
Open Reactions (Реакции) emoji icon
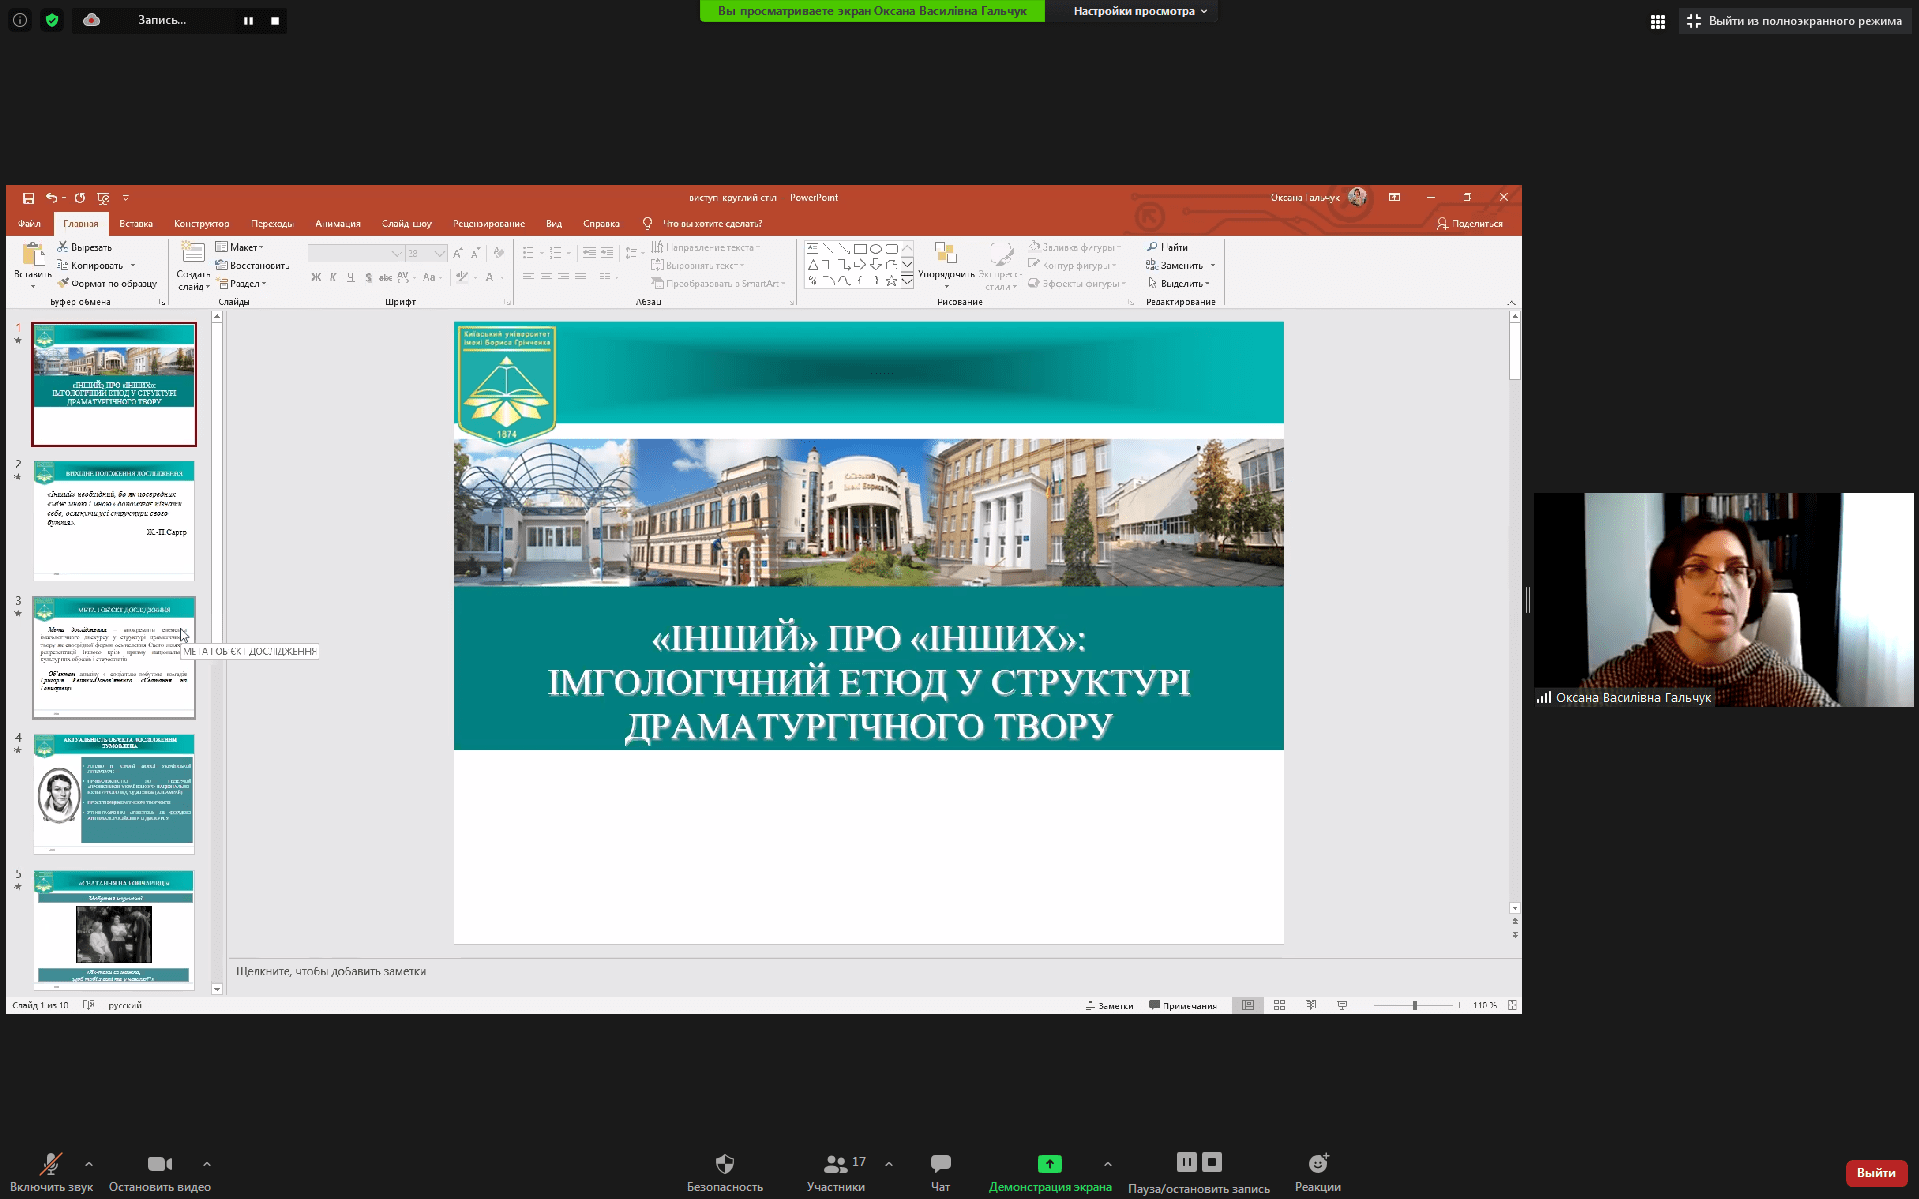click(1317, 1164)
